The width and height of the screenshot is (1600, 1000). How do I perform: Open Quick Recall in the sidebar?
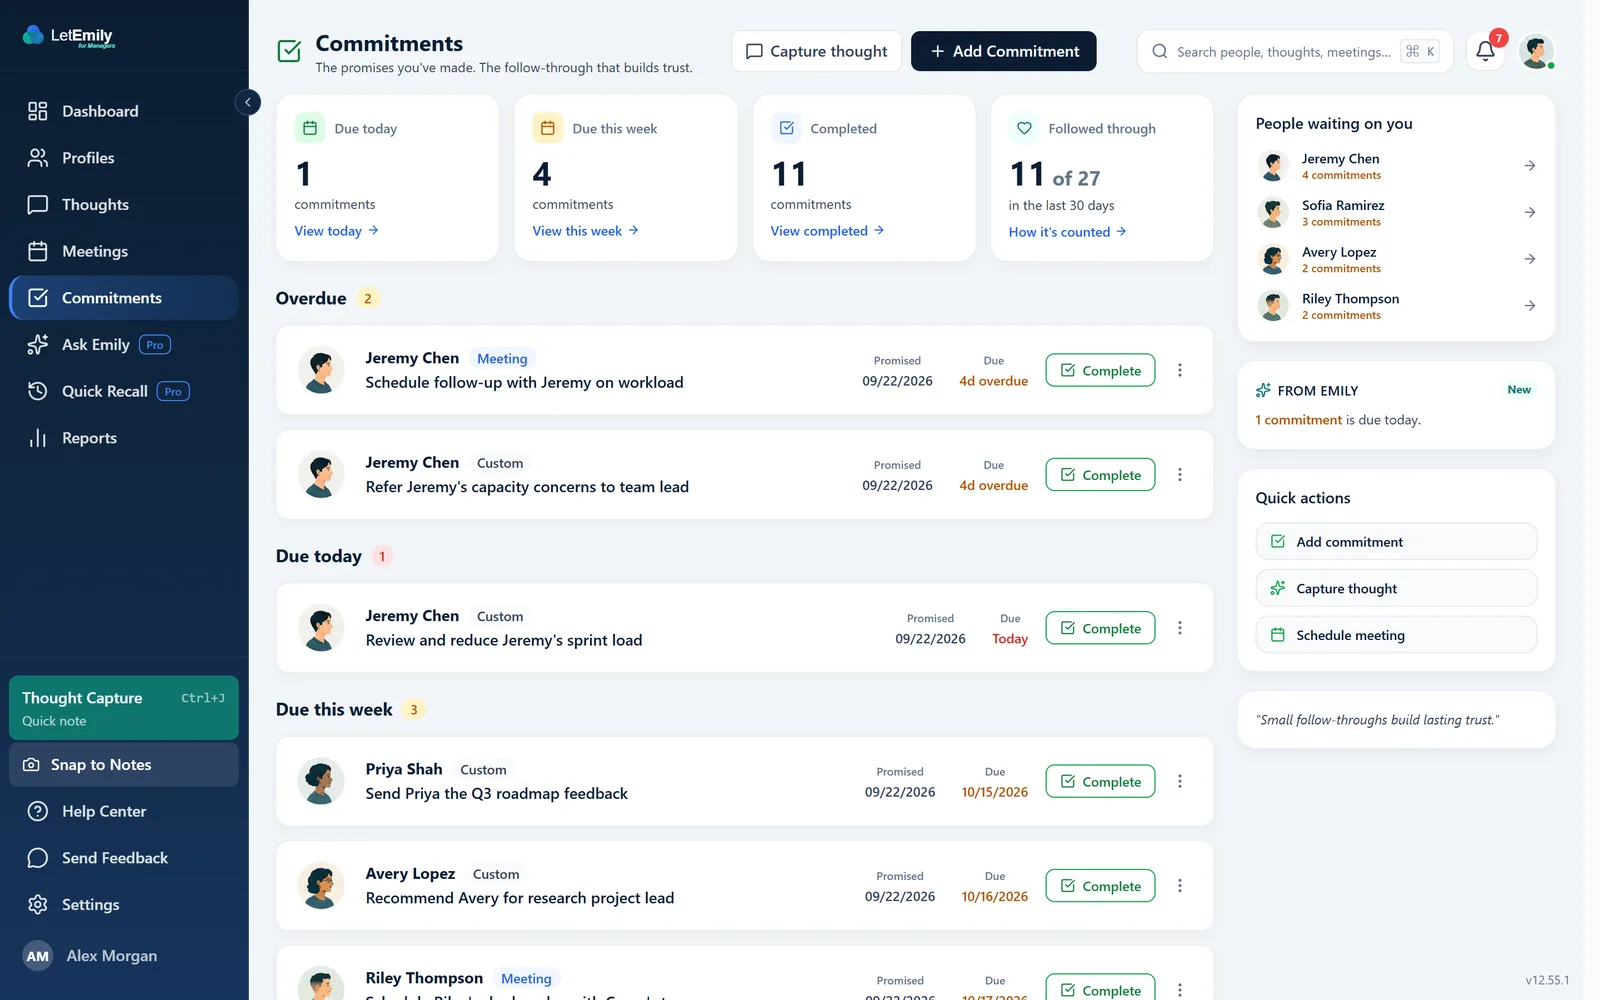pyautogui.click(x=124, y=391)
